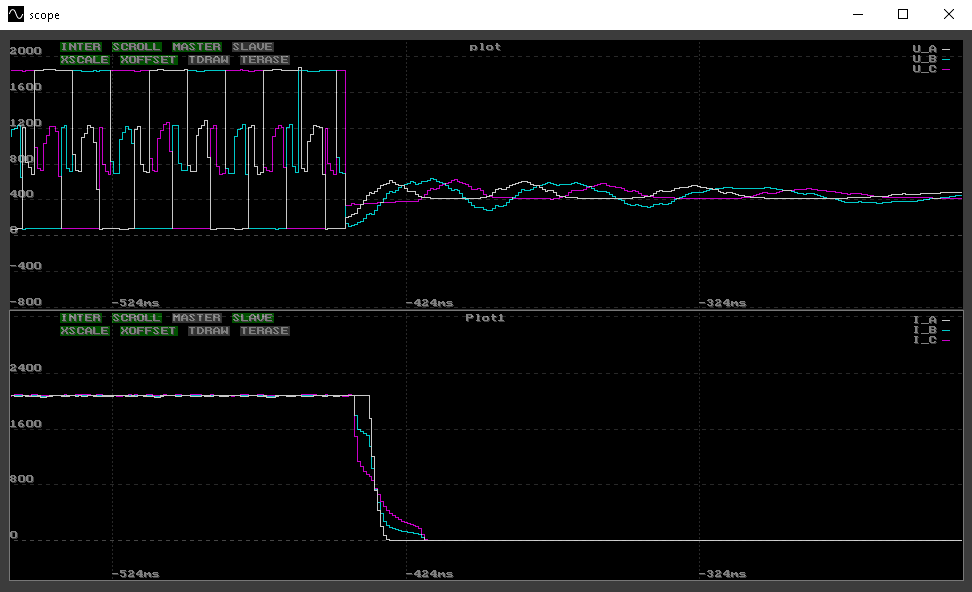Click the -400 y-axis label
The width and height of the screenshot is (972, 592).
coord(26,266)
